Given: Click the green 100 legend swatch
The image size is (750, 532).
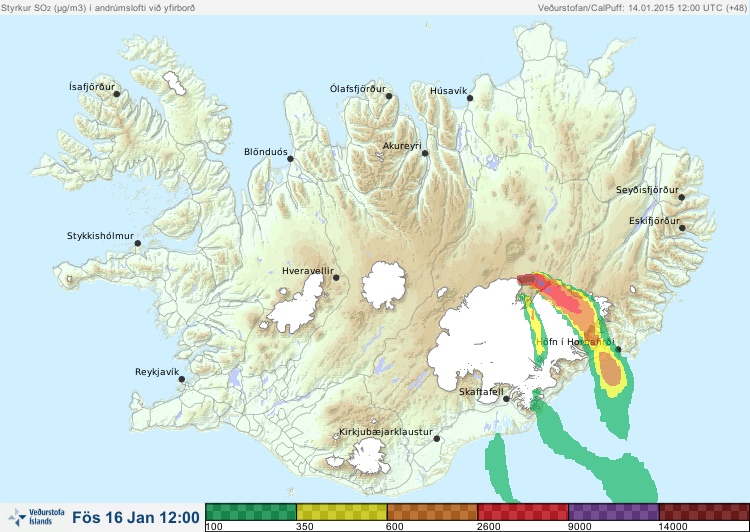Looking at the screenshot, I should 251,512.
